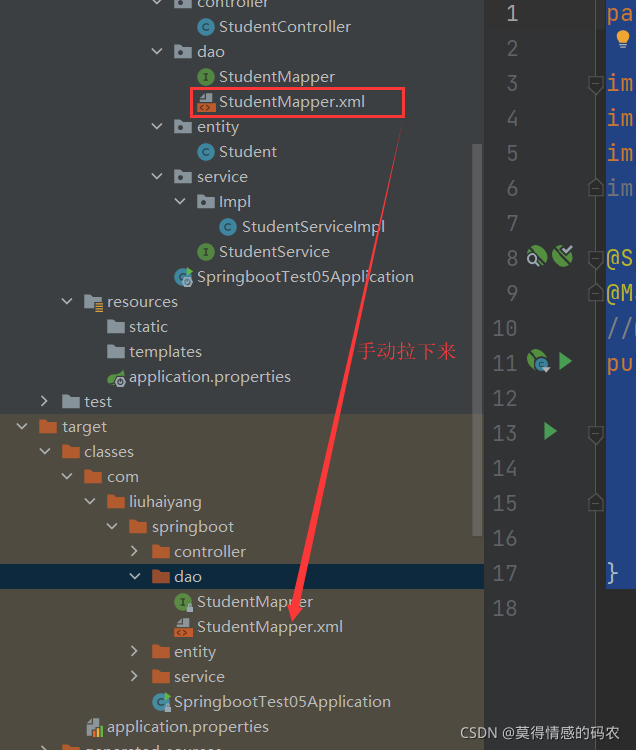Image resolution: width=636 pixels, height=750 pixels.
Task: Click the orange target folder icon
Action: (48, 427)
